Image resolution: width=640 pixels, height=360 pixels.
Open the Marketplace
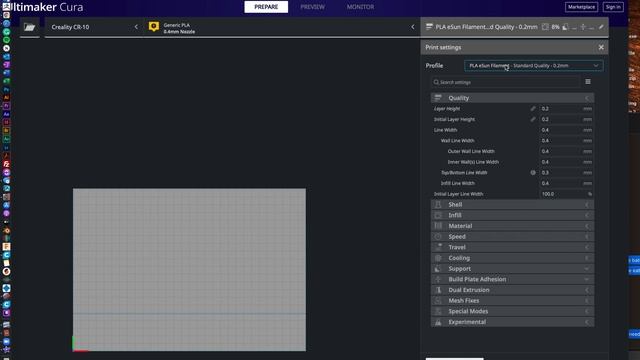tap(581, 7)
